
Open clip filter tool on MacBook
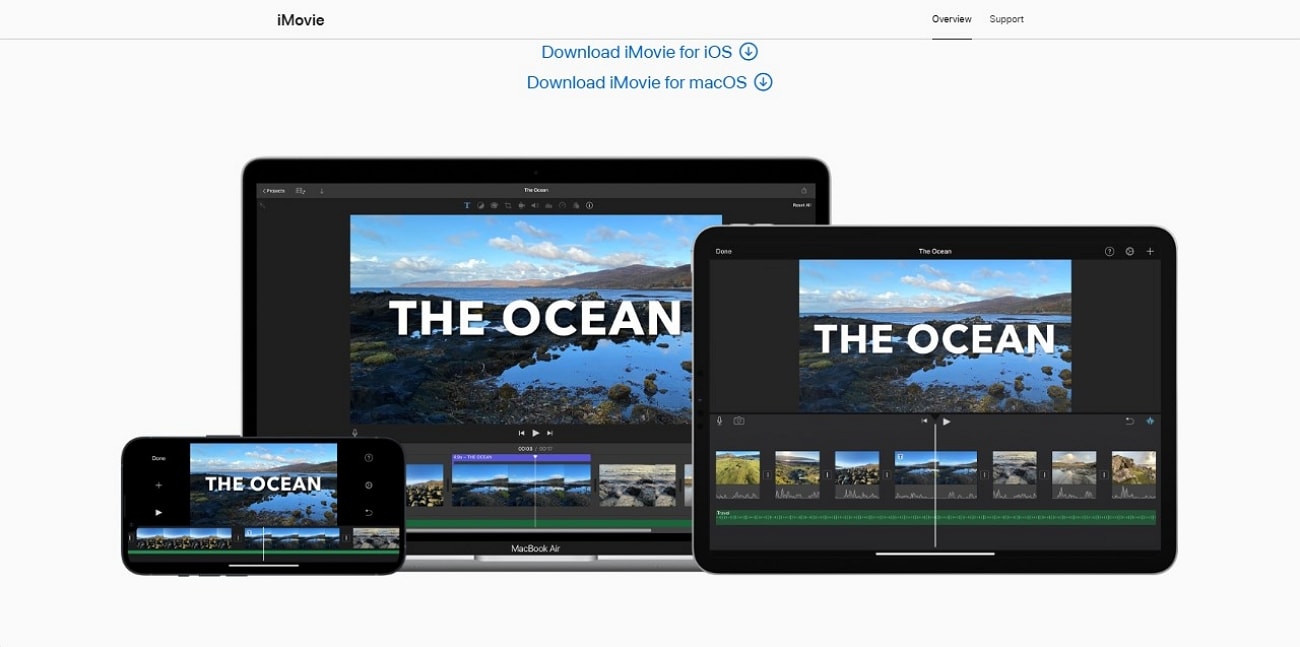576,205
